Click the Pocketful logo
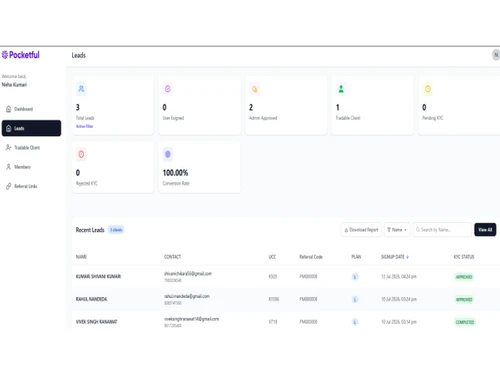The width and height of the screenshot is (500, 375). pyautogui.click(x=21, y=55)
